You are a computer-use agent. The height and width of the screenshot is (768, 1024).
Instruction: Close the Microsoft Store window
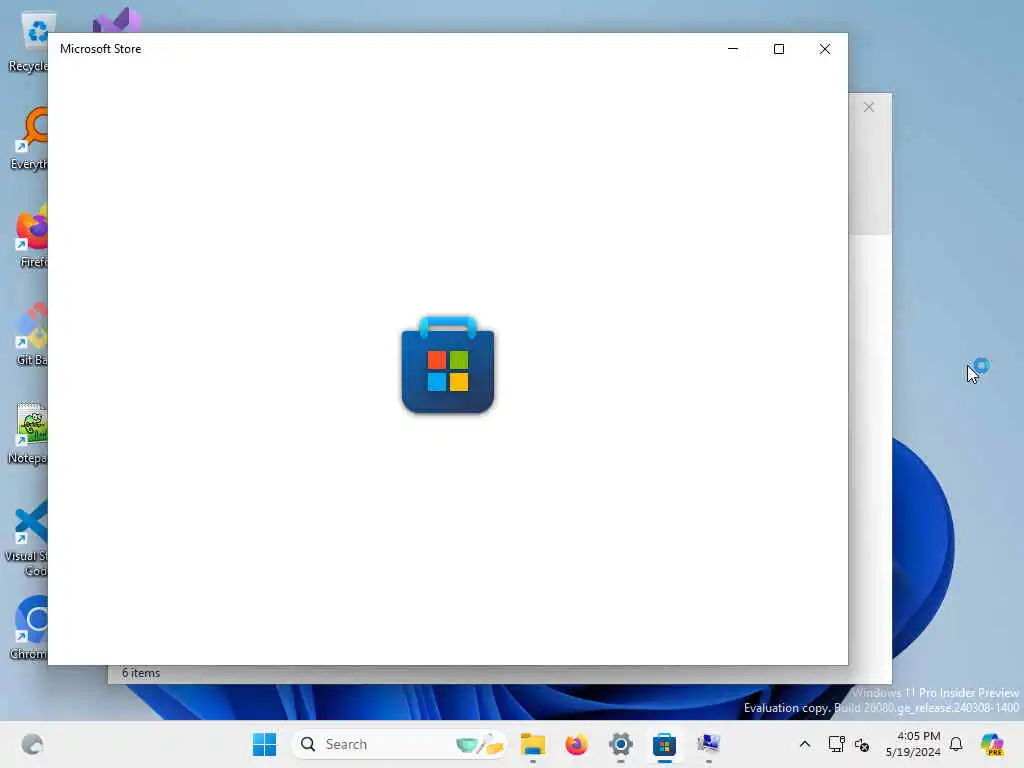pyautogui.click(x=825, y=49)
